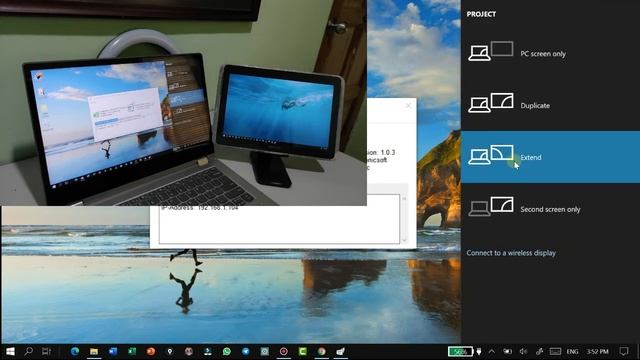Open WhatsApp from the taskbar
Screen dimensions: 640x360
pos(227,351)
